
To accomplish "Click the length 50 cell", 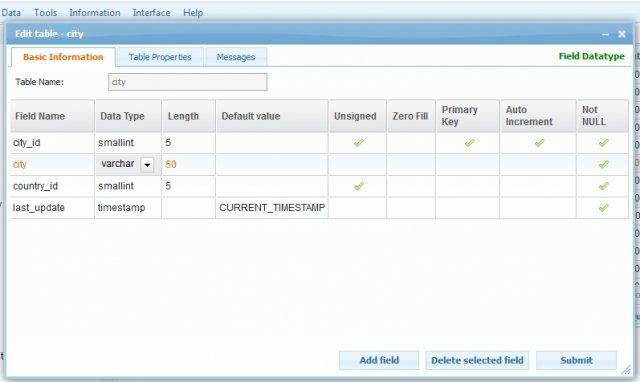I will tap(189, 164).
